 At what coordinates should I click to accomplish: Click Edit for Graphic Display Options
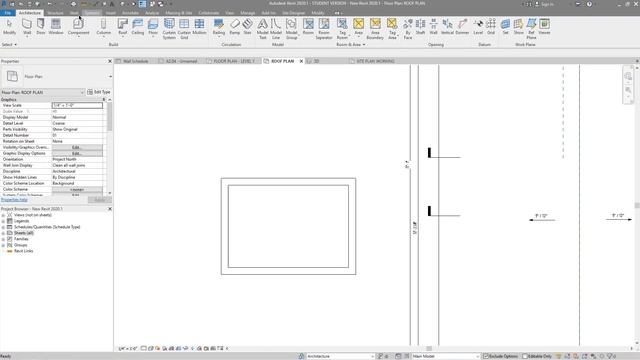[x=77, y=153]
